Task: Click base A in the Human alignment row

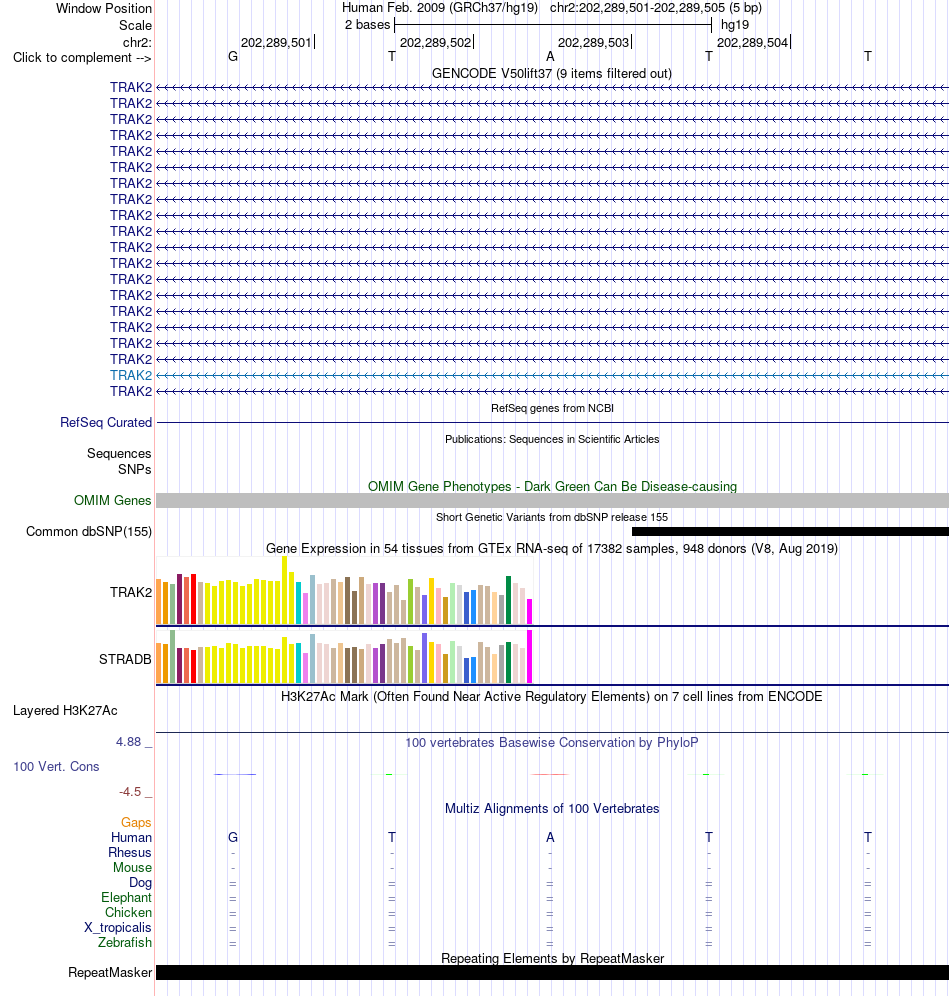Action: (x=550, y=838)
